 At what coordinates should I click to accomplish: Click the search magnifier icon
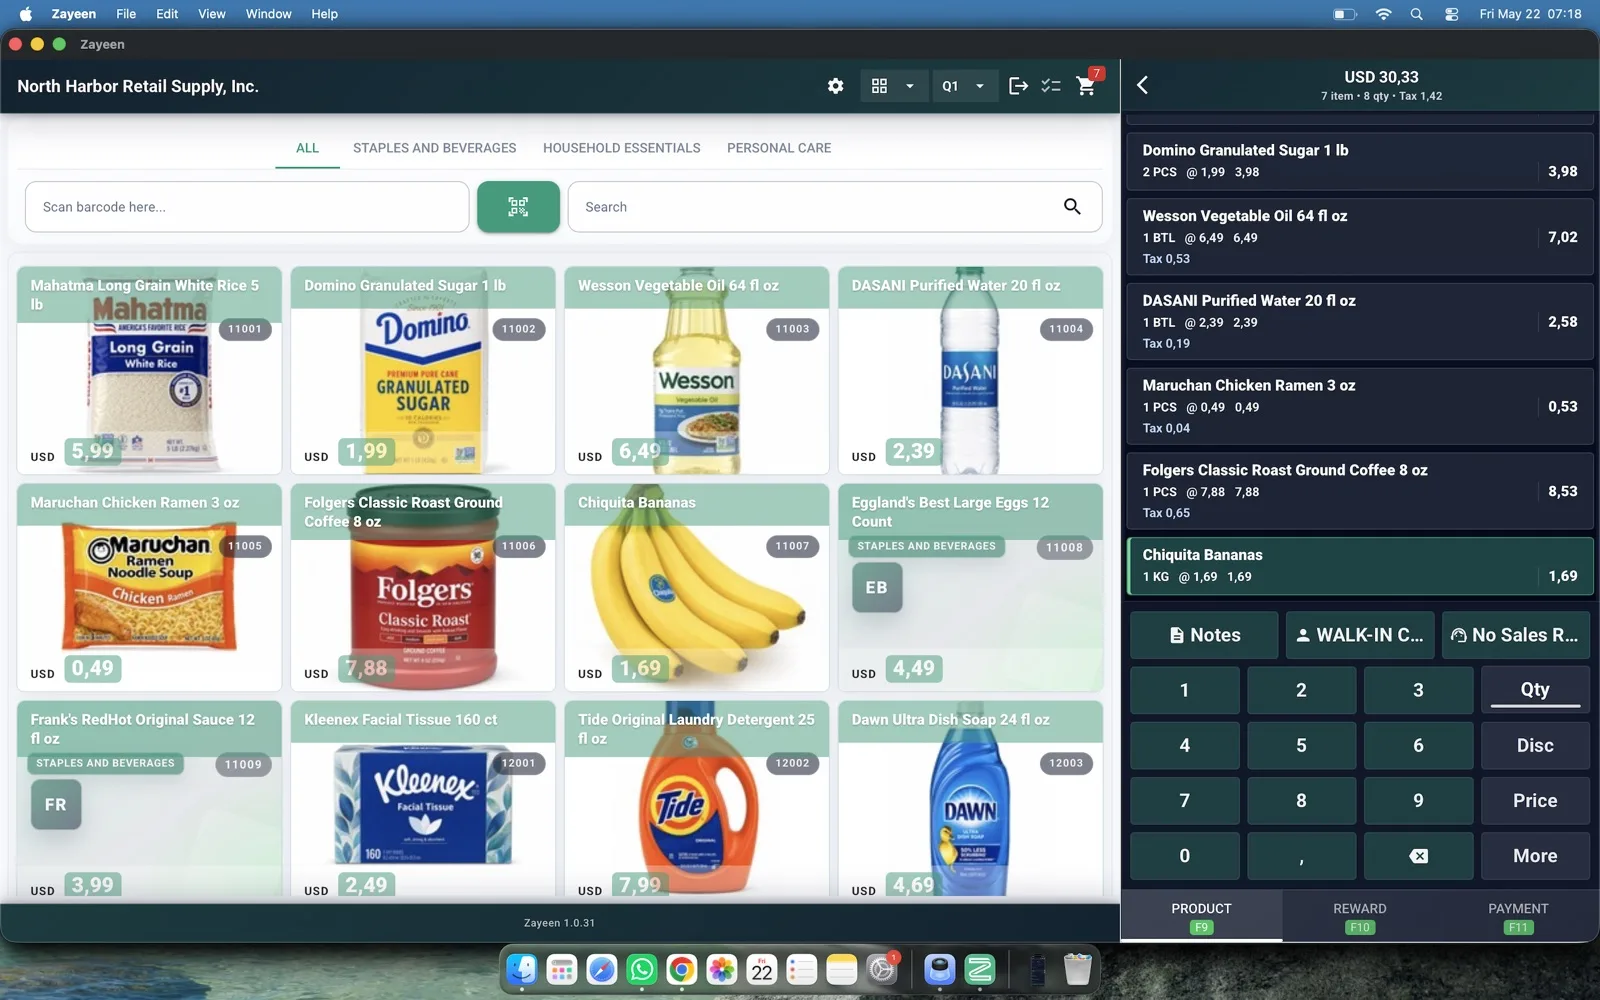pyautogui.click(x=1072, y=207)
